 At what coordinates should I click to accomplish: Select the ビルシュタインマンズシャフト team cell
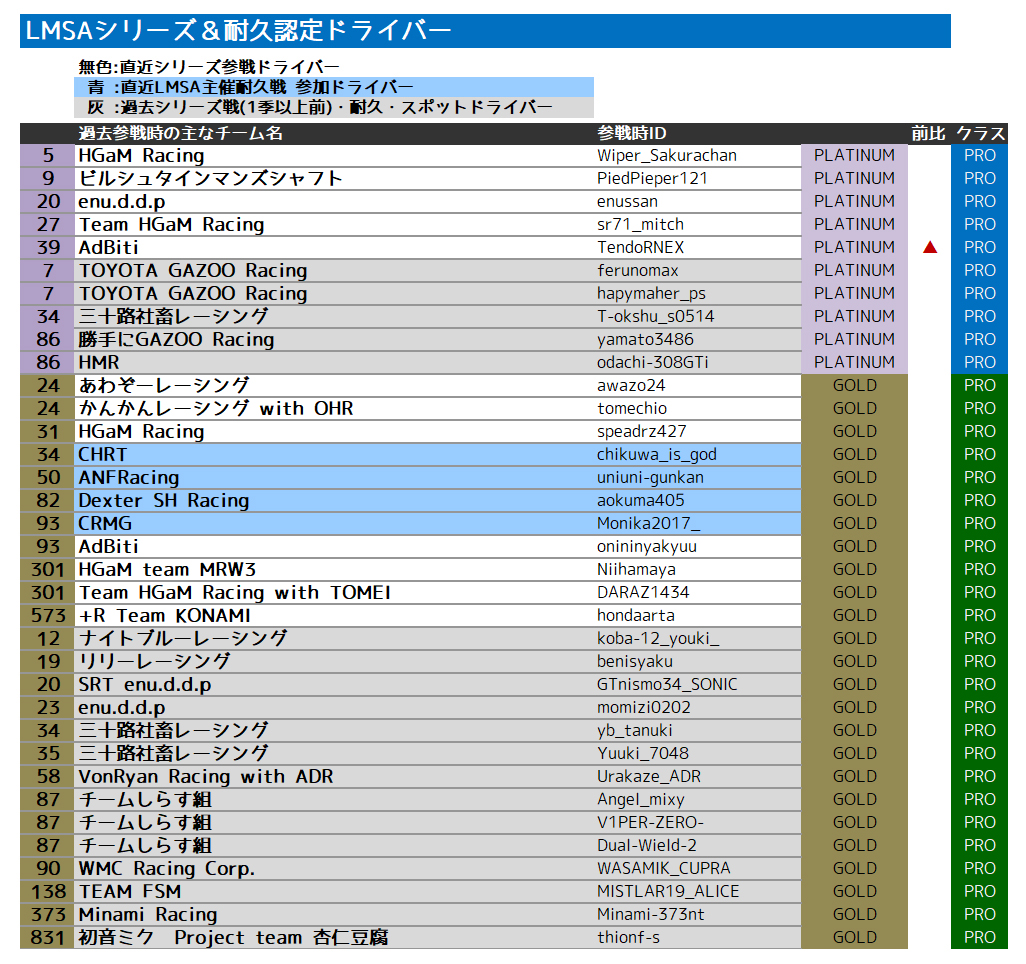(x=211, y=178)
